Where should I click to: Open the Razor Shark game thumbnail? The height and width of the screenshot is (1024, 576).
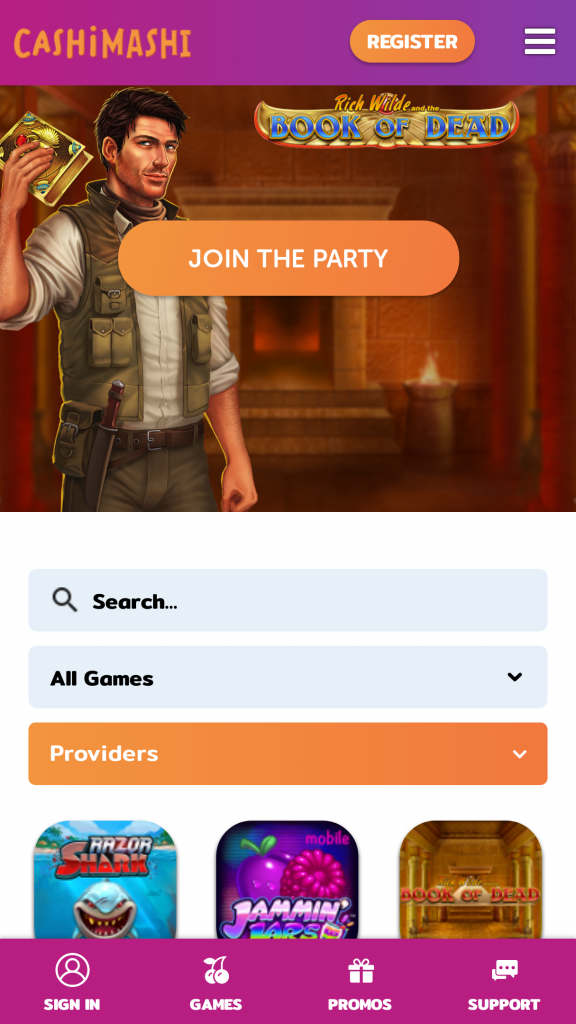pos(105,880)
